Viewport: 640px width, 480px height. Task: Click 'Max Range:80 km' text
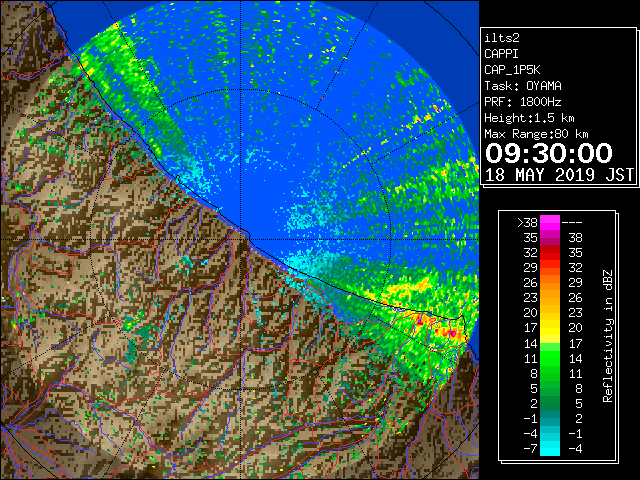pyautogui.click(x=536, y=134)
